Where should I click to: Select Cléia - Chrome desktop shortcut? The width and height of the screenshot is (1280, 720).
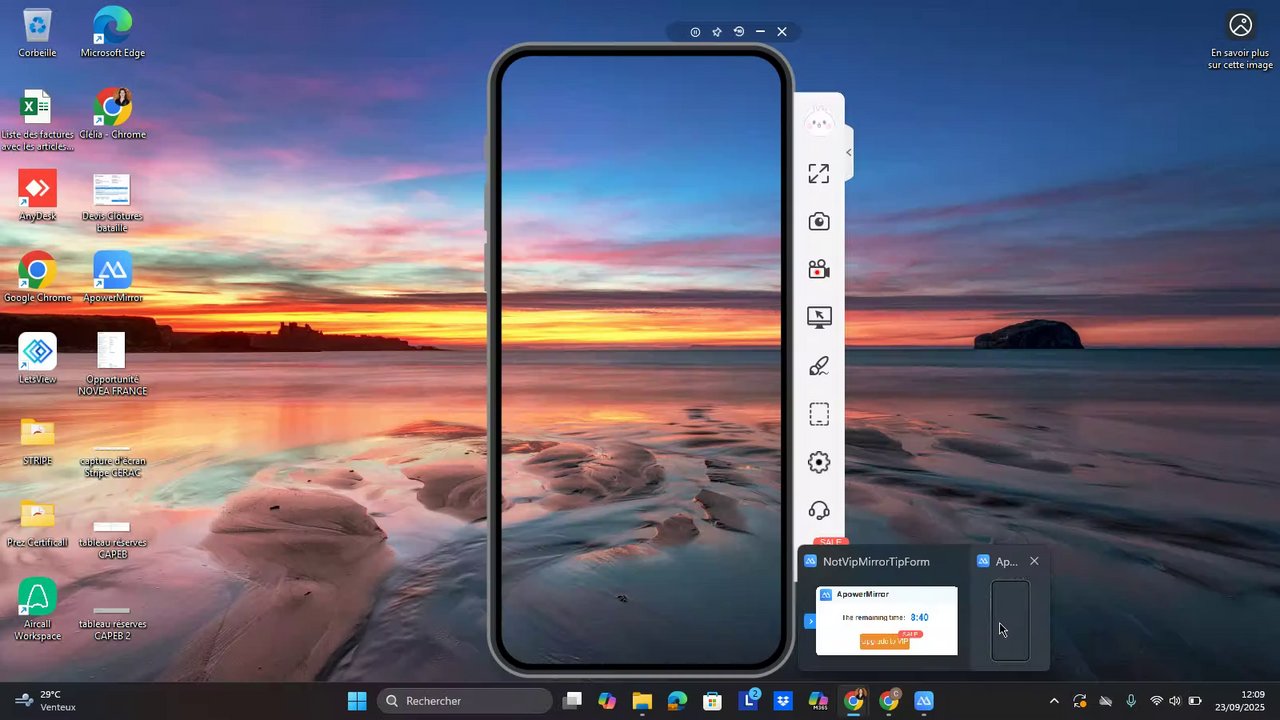[x=112, y=114]
